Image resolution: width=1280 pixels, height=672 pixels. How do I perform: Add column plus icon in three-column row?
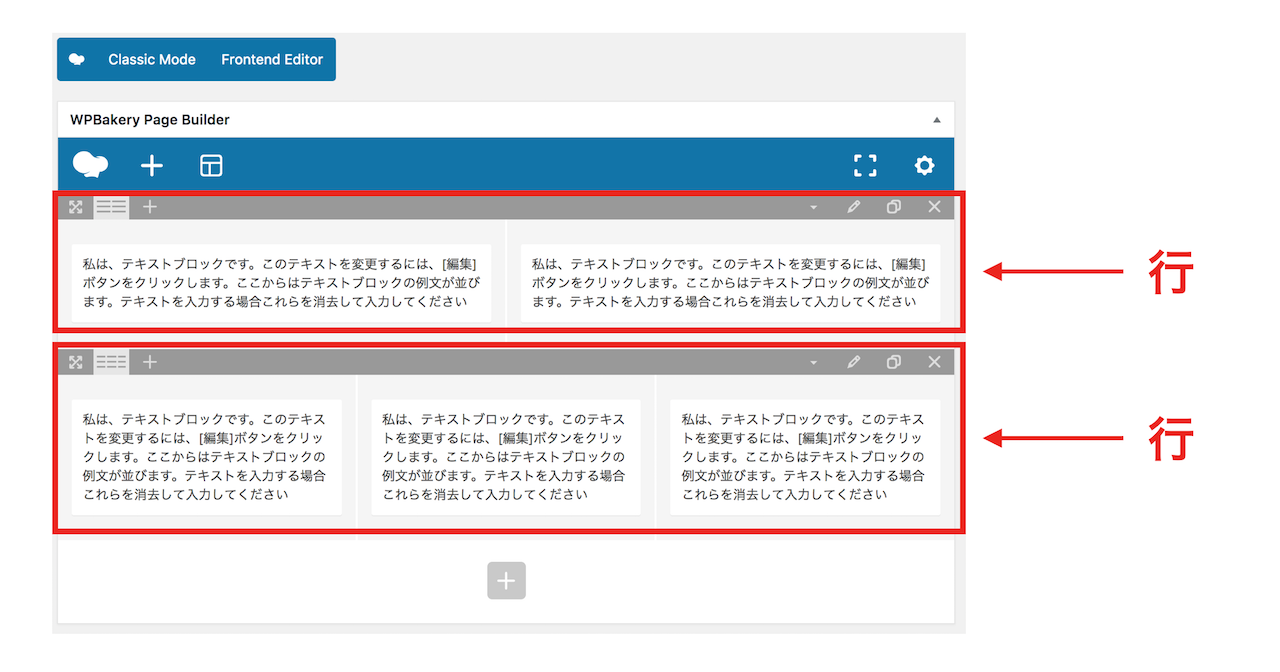150,362
